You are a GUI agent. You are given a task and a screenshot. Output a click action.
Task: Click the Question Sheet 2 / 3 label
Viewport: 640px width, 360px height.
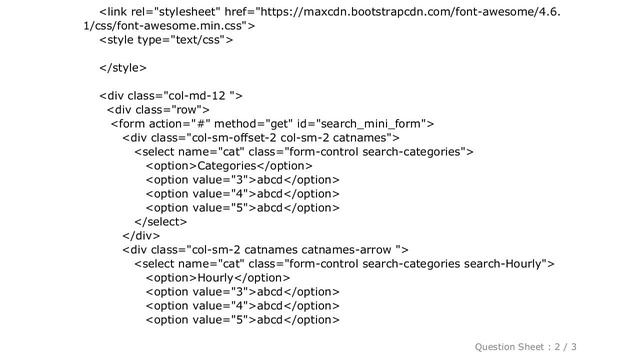pyautogui.click(x=526, y=347)
